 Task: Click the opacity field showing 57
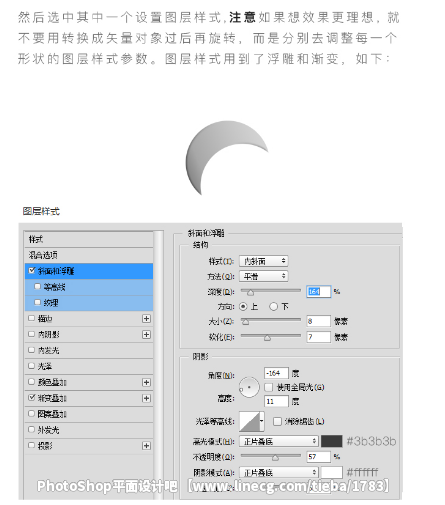319,456
